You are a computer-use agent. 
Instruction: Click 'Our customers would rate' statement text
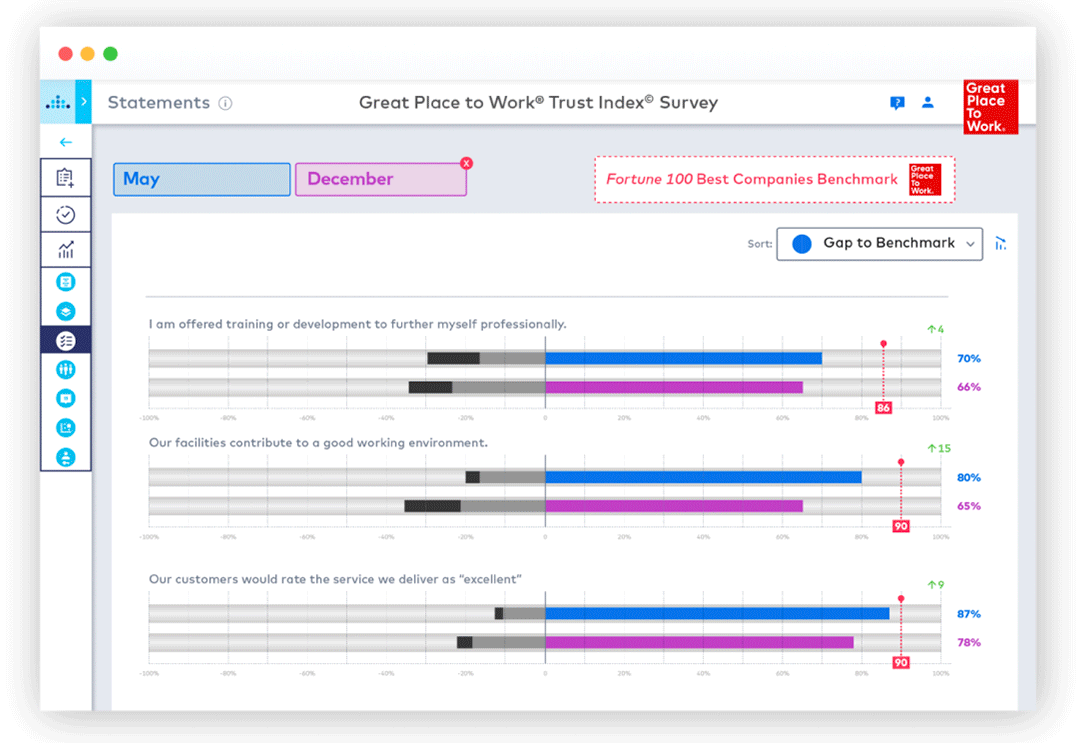coord(335,579)
